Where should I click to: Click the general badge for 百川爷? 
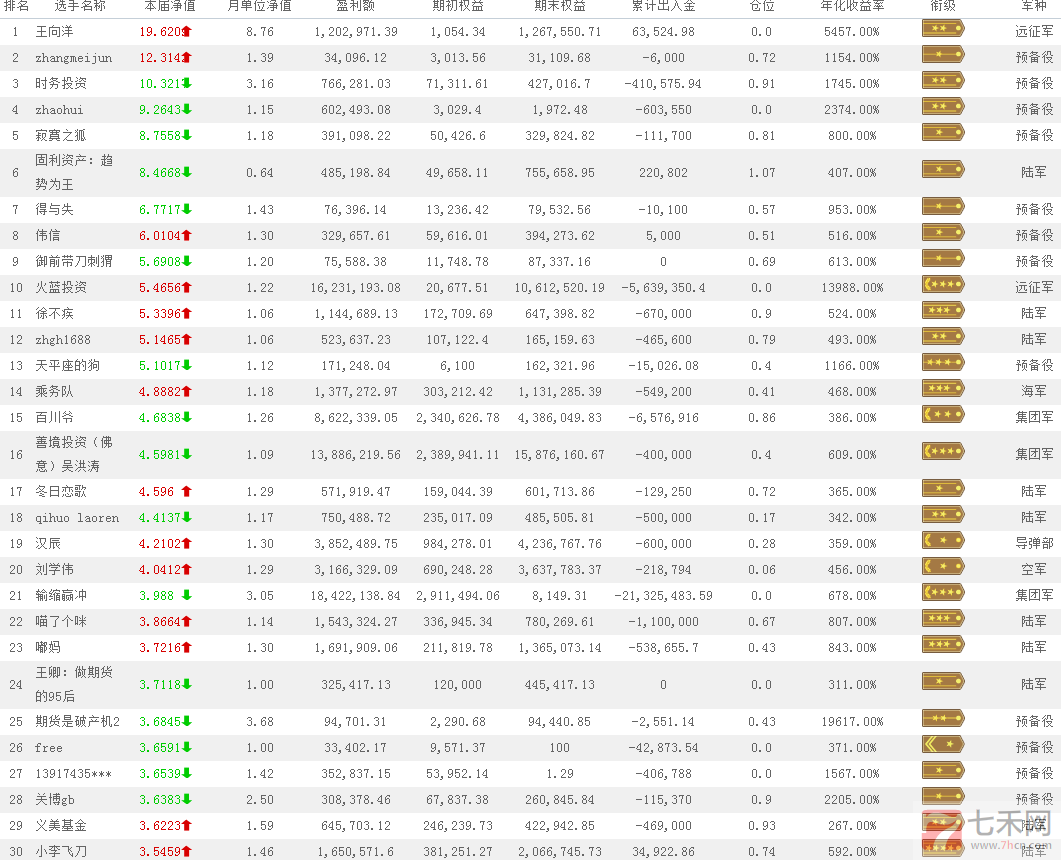click(x=943, y=414)
